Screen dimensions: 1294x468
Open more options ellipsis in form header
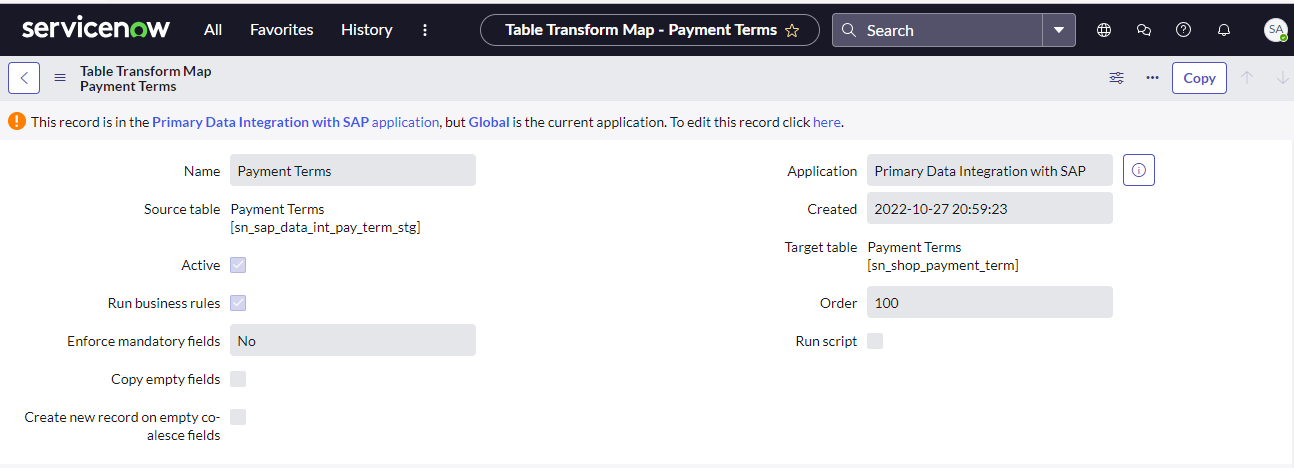(1152, 78)
